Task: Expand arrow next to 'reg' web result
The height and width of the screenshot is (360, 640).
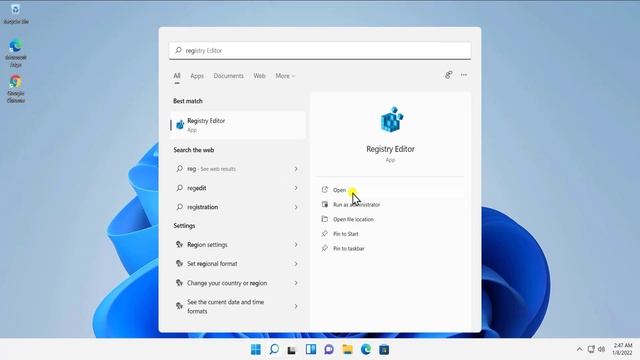Action: point(296,169)
